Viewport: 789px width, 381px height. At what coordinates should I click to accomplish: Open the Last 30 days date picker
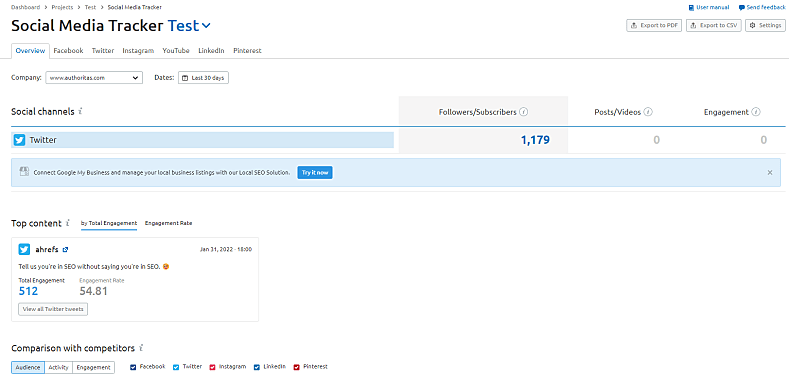(203, 78)
